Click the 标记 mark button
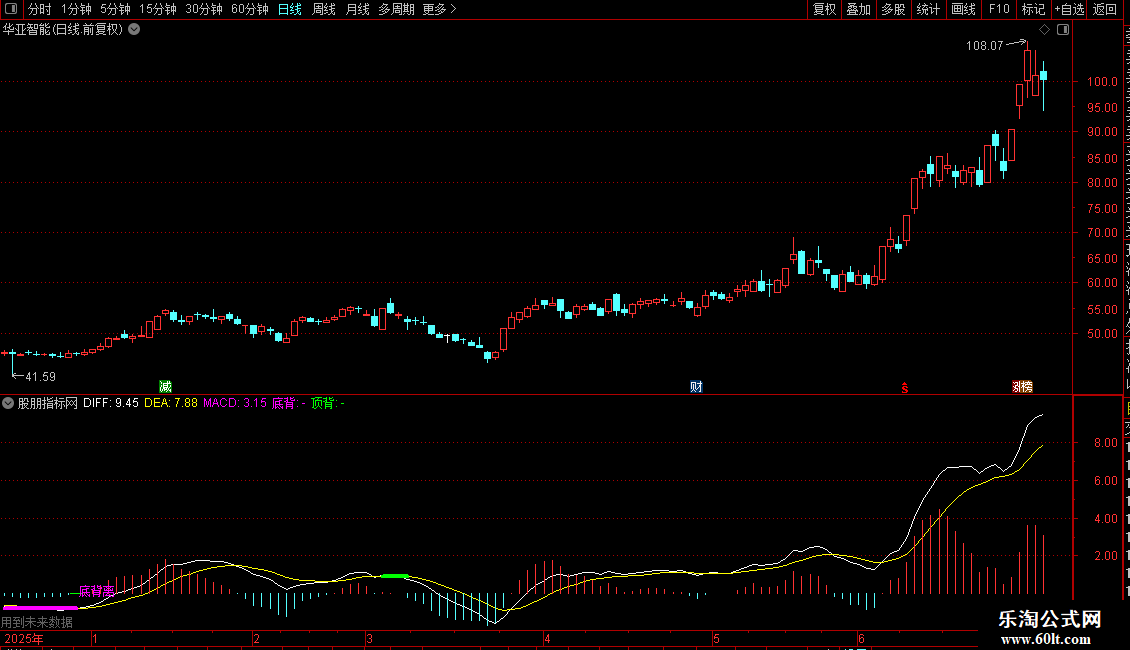The image size is (1130, 650). (1033, 9)
